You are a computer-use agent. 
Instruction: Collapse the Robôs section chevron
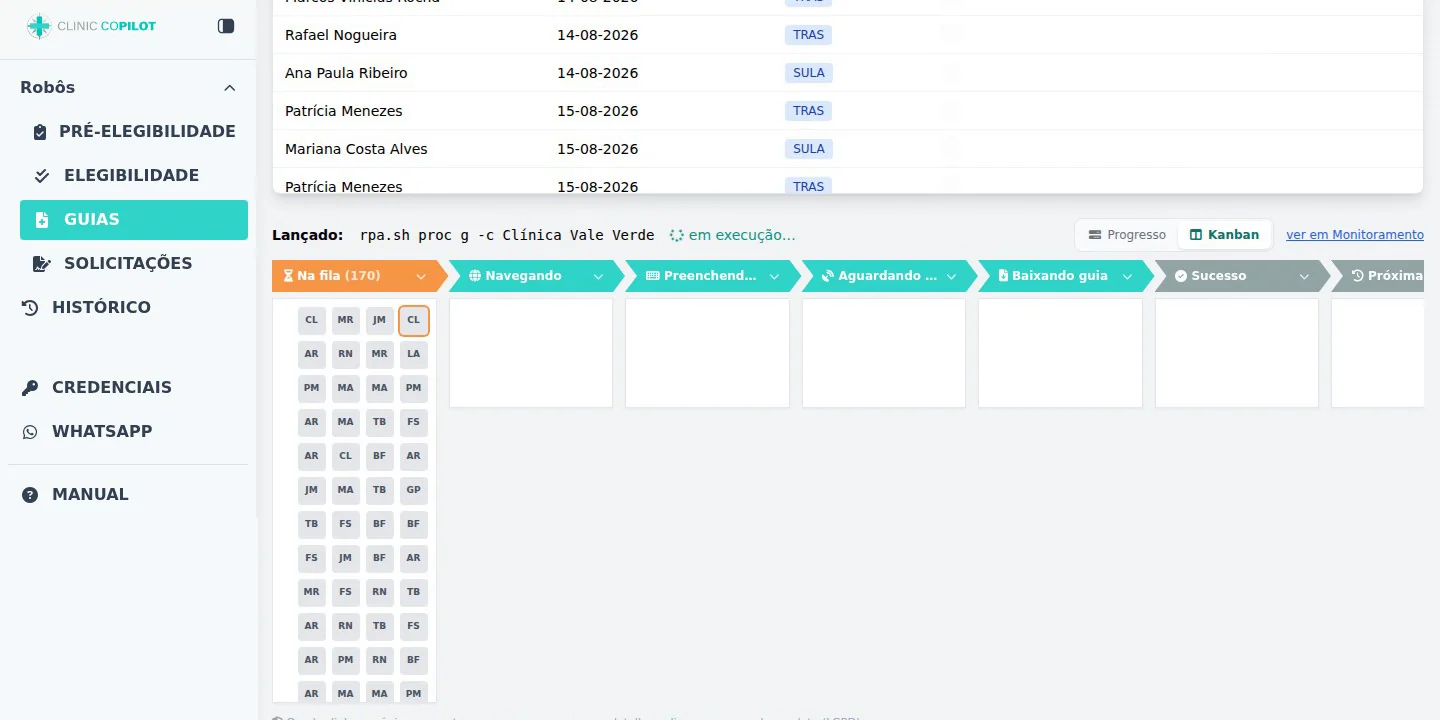coord(230,88)
